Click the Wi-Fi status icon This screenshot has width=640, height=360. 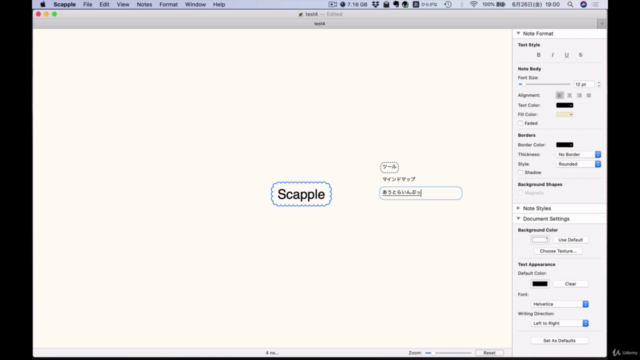(473, 4)
